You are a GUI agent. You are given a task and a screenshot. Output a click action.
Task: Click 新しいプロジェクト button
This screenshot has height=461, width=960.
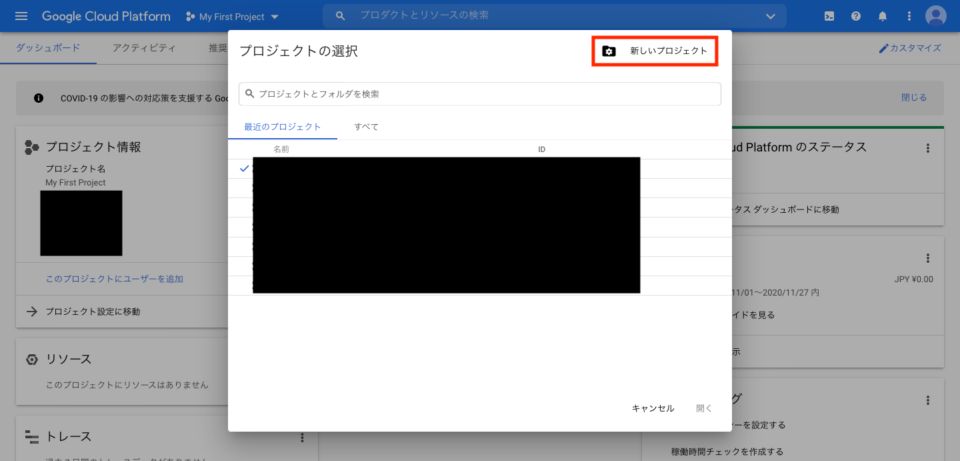coord(654,51)
